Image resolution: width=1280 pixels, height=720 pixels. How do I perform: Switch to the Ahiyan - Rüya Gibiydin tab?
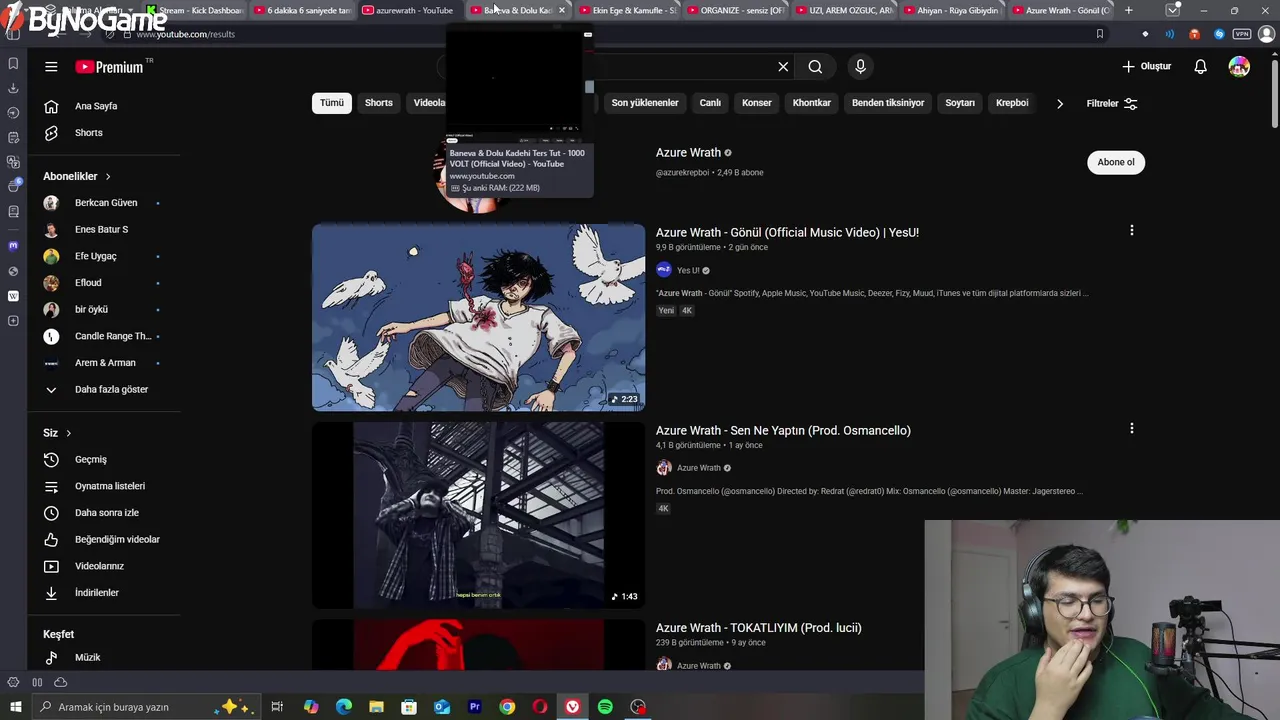pos(951,10)
